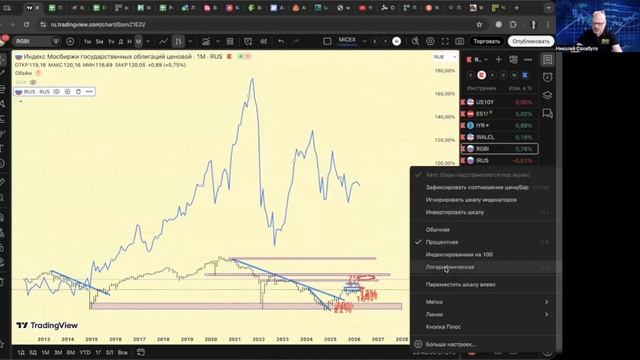Toggle the eye icon on hidden indicator legend
640x360 pixels.
pos(33,82)
